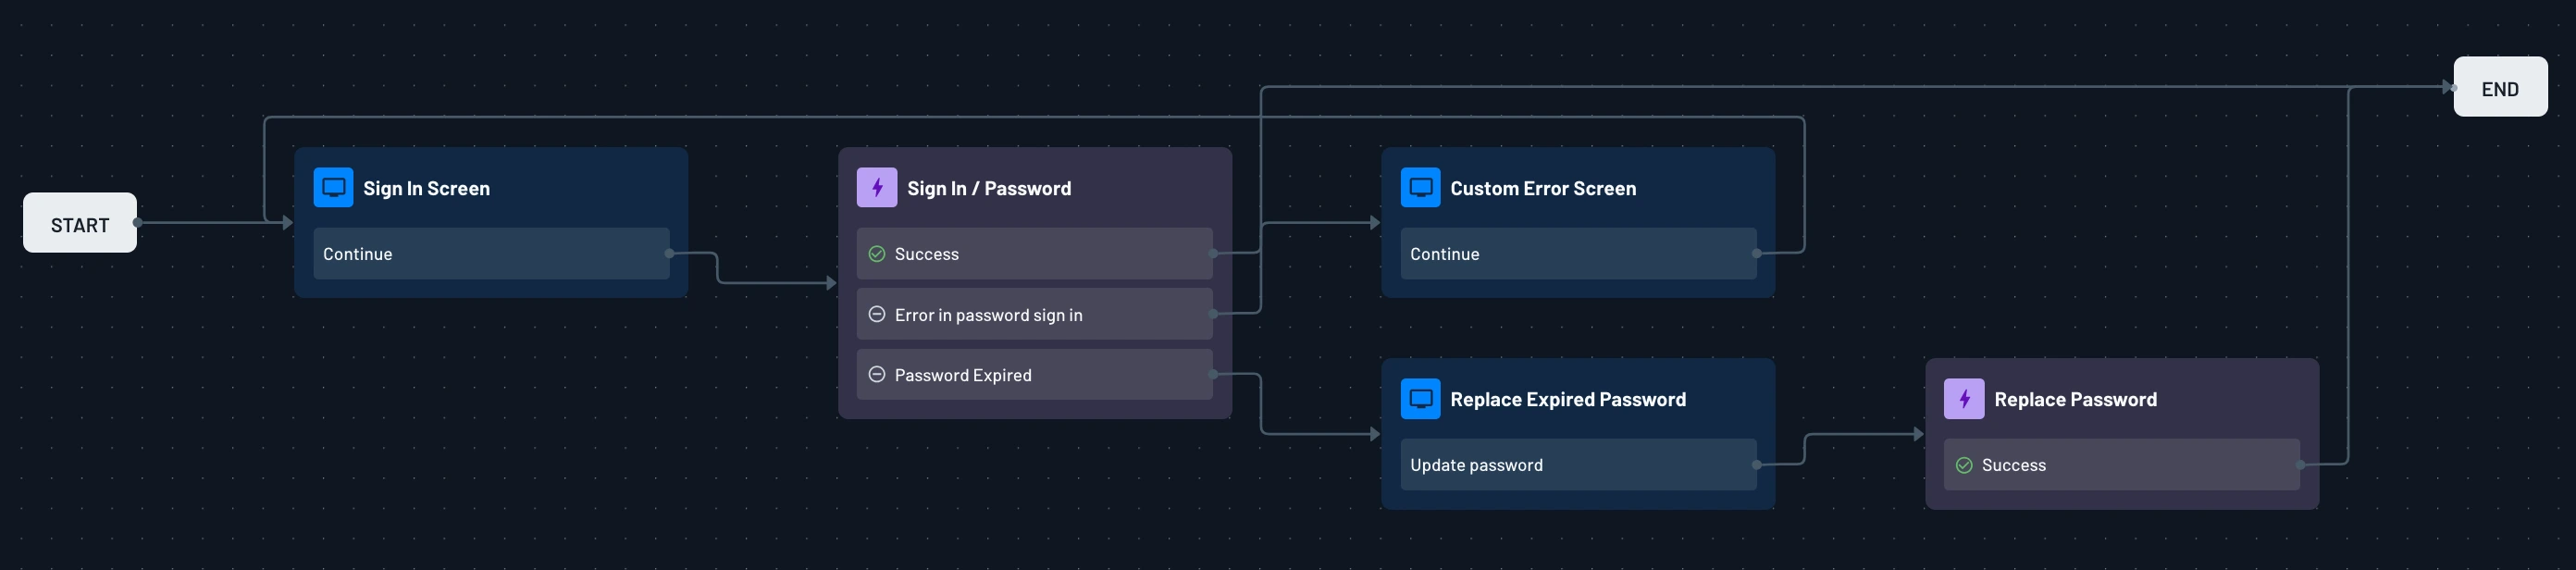
Task: Select the START node
Action: pos(79,223)
